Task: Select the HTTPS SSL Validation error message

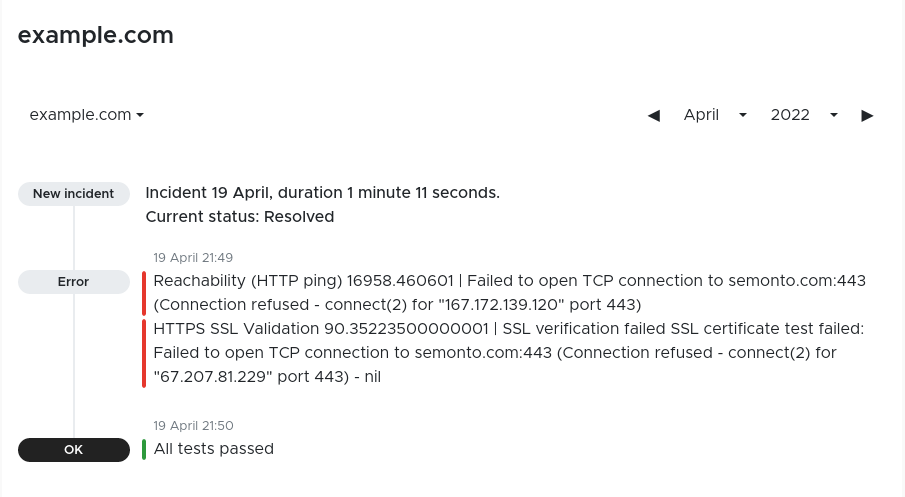Action: pyautogui.click(x=508, y=353)
